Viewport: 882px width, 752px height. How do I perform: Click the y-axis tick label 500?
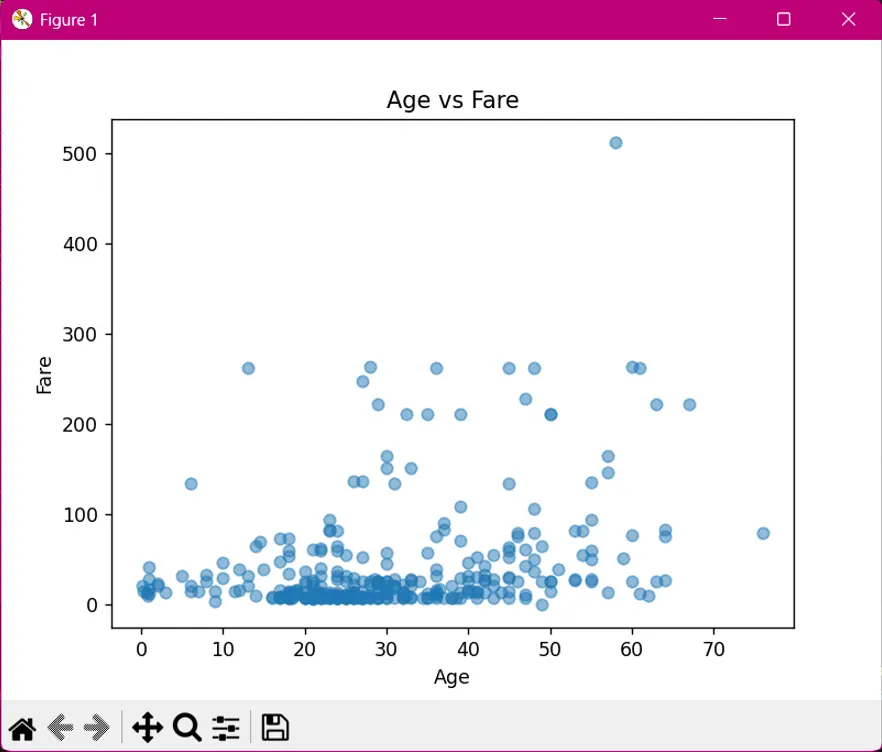(79, 154)
